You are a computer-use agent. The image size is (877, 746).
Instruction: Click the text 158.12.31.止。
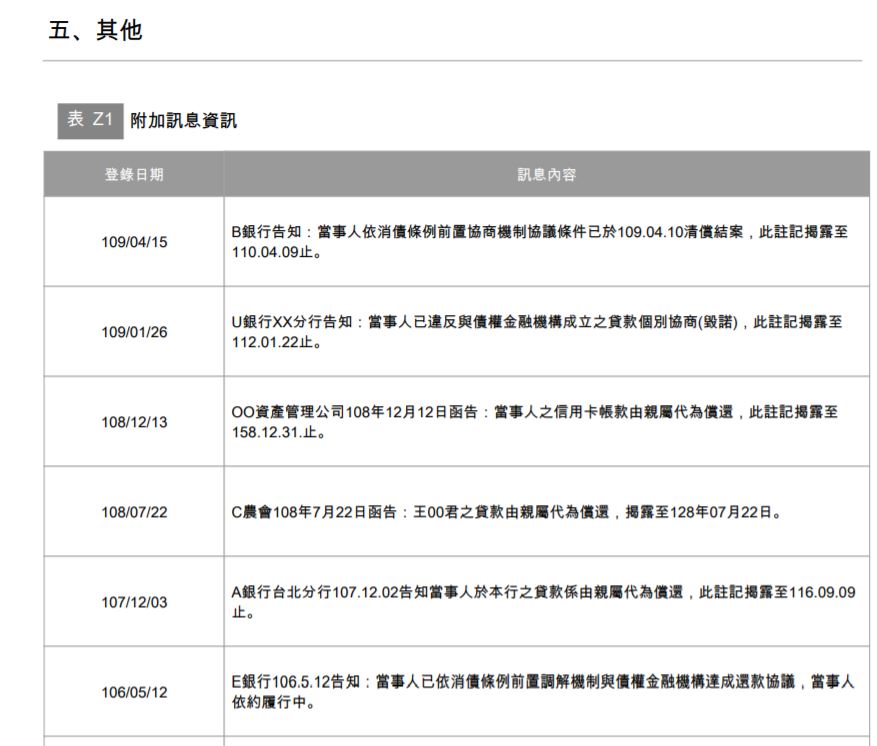[279, 432]
